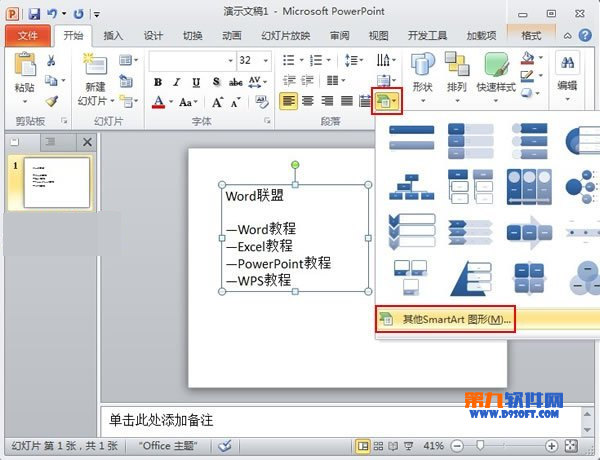Align text to the right
The image size is (600, 460).
click(327, 101)
